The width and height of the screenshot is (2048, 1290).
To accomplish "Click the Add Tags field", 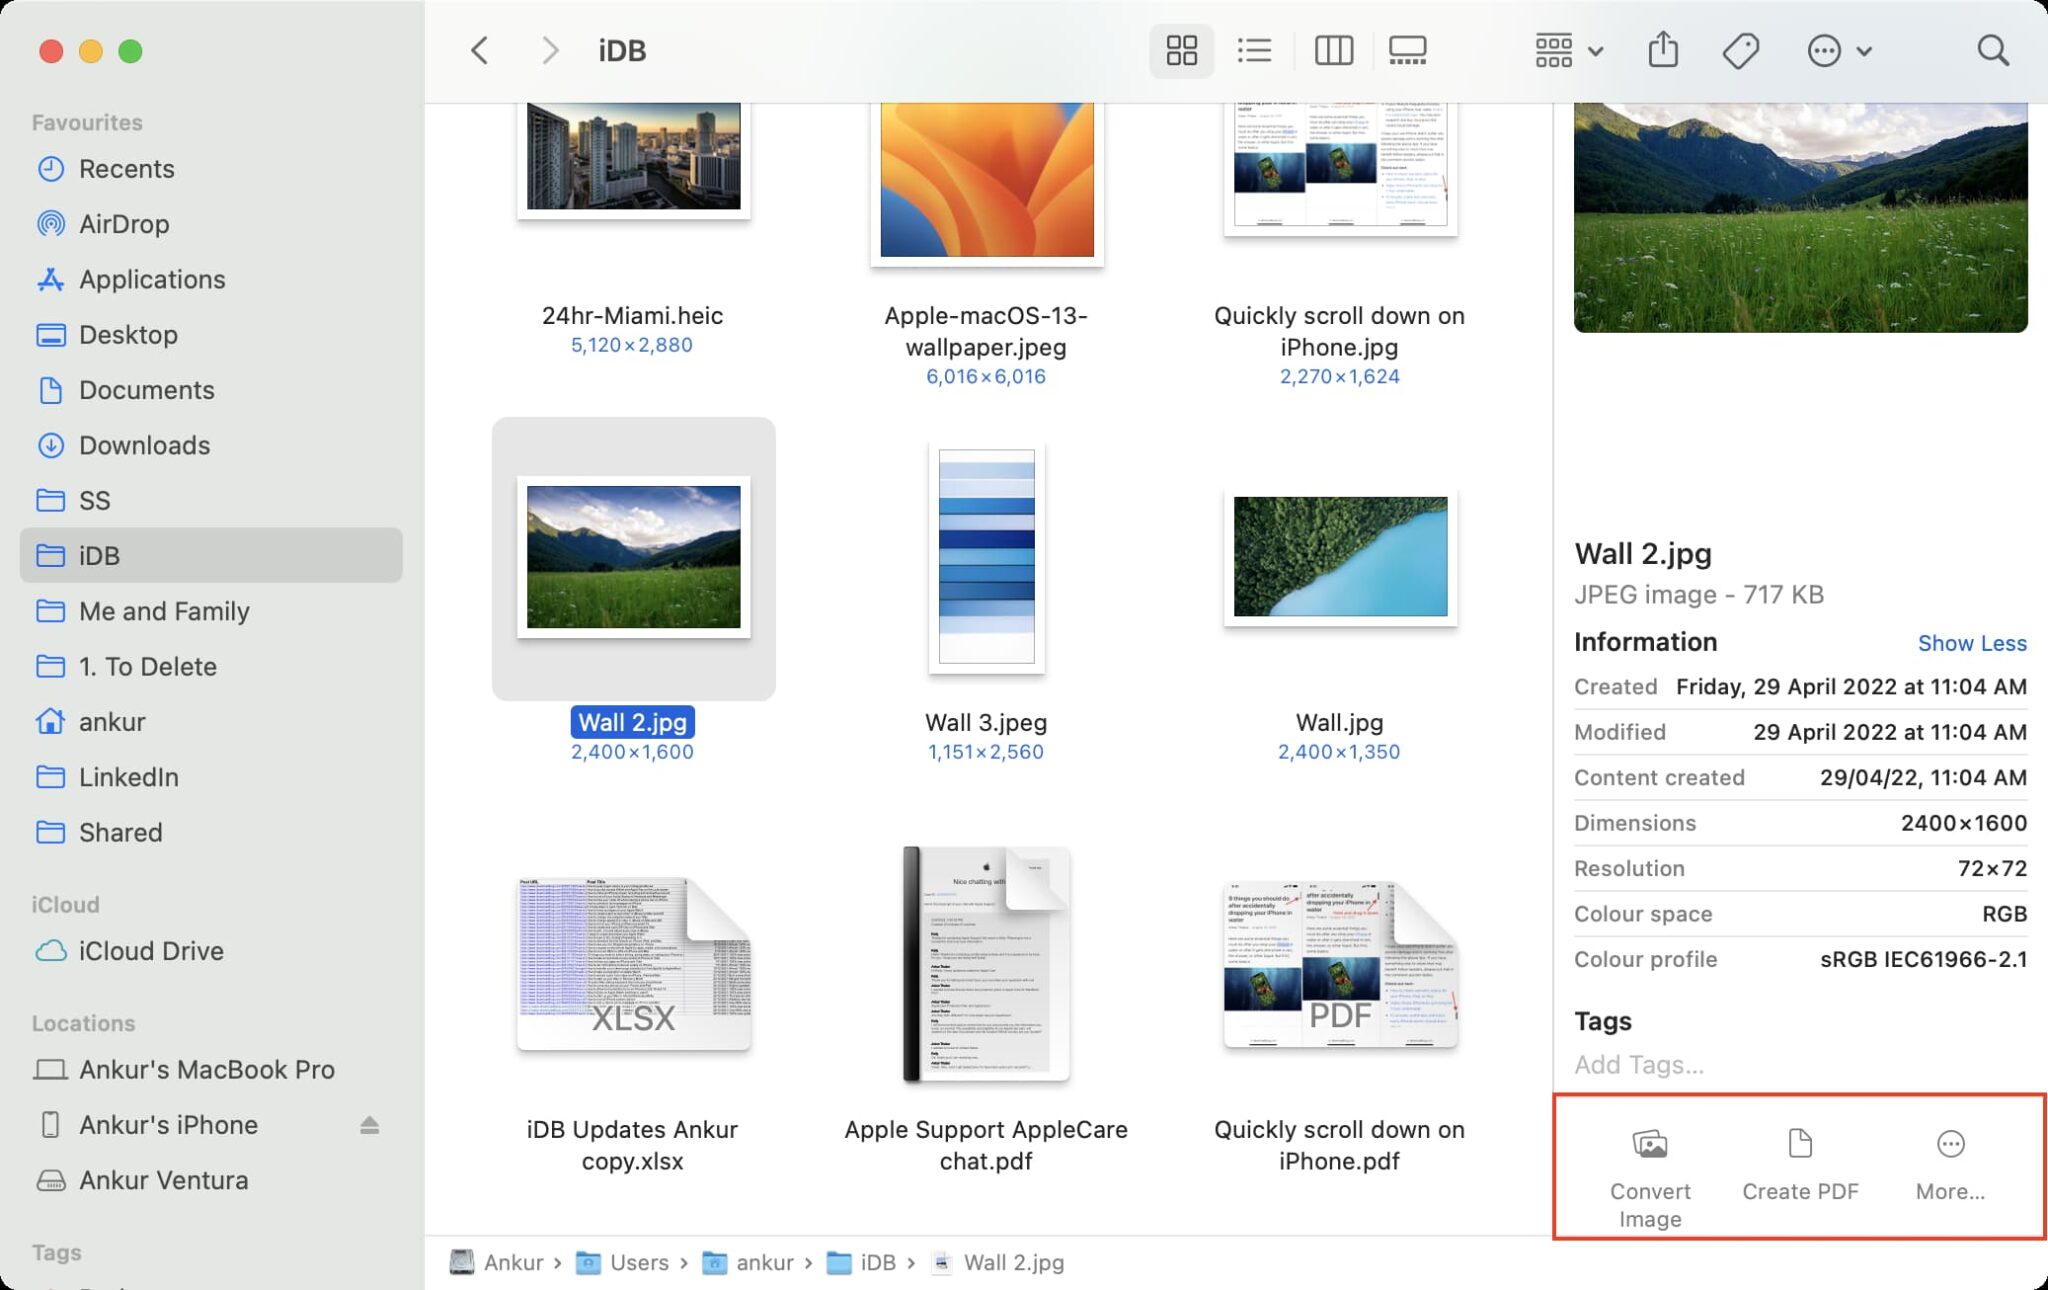I will pos(1800,1065).
